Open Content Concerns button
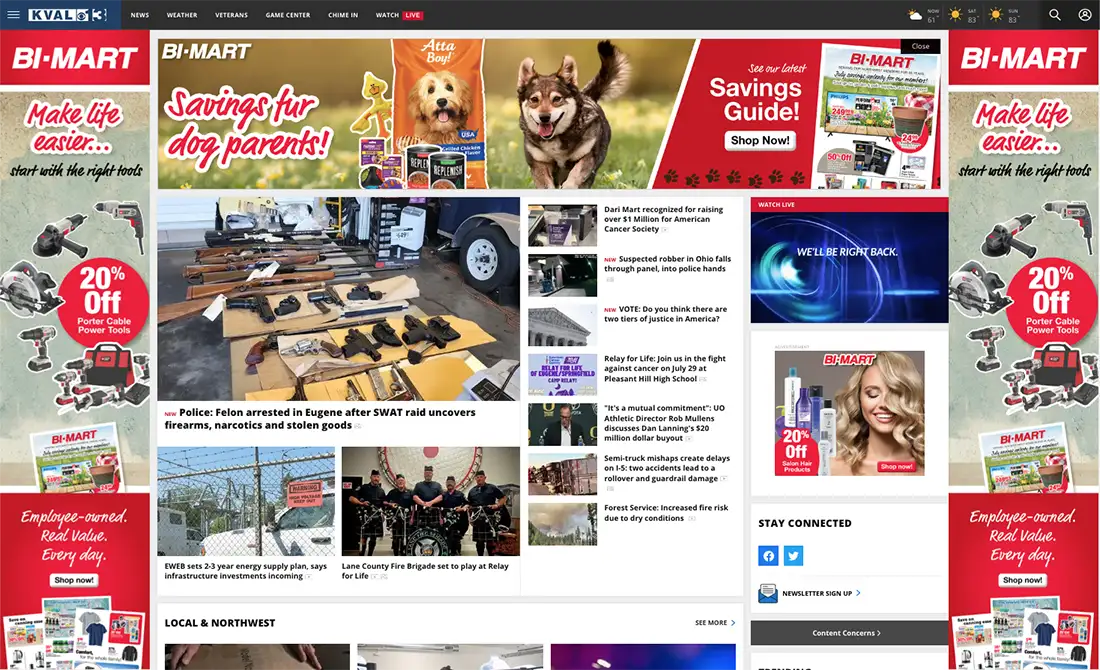The image size is (1100, 670). (x=849, y=633)
